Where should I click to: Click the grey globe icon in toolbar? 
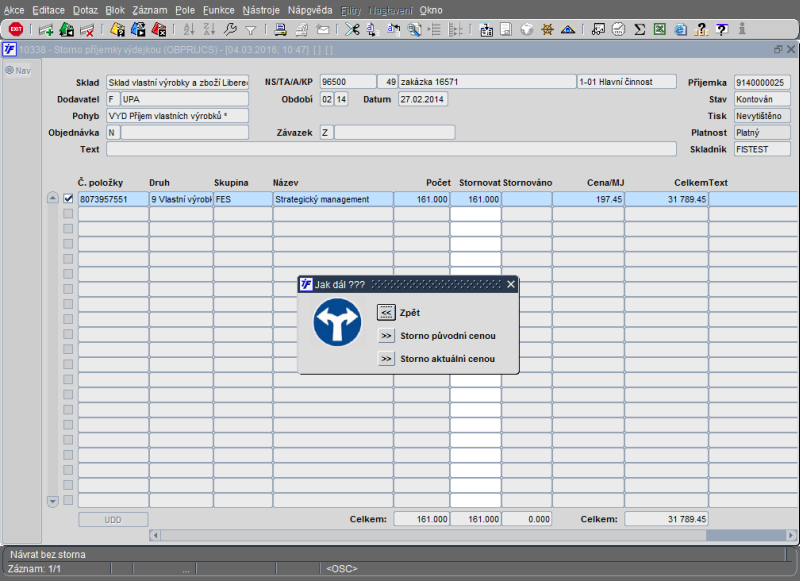(527, 30)
